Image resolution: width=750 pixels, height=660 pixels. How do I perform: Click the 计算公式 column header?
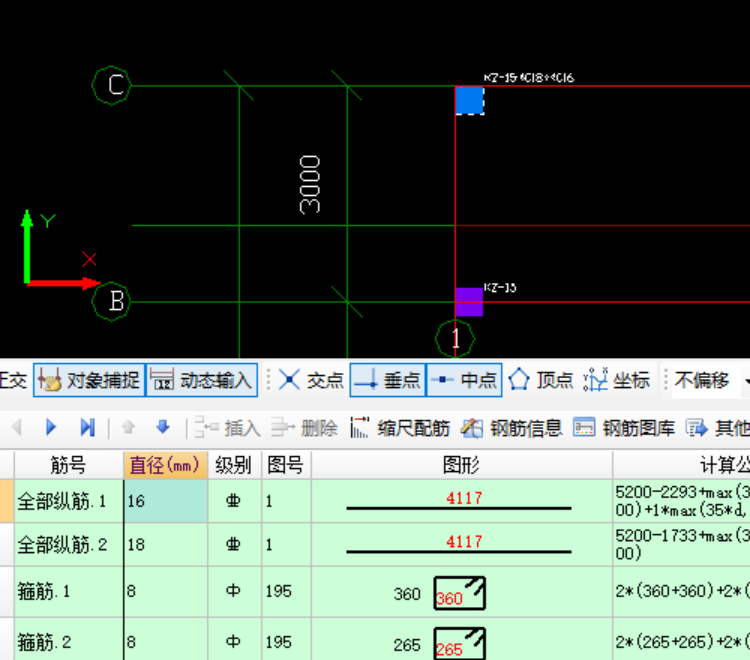[682, 464]
